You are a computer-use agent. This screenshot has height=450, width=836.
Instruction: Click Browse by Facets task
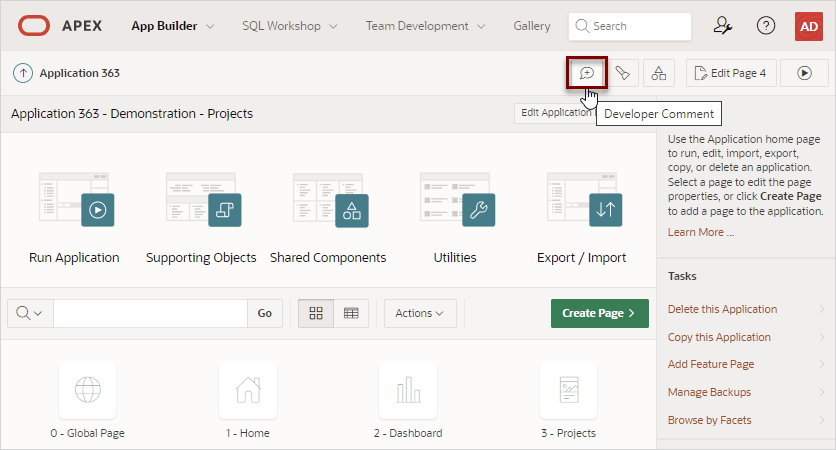pyautogui.click(x=709, y=420)
